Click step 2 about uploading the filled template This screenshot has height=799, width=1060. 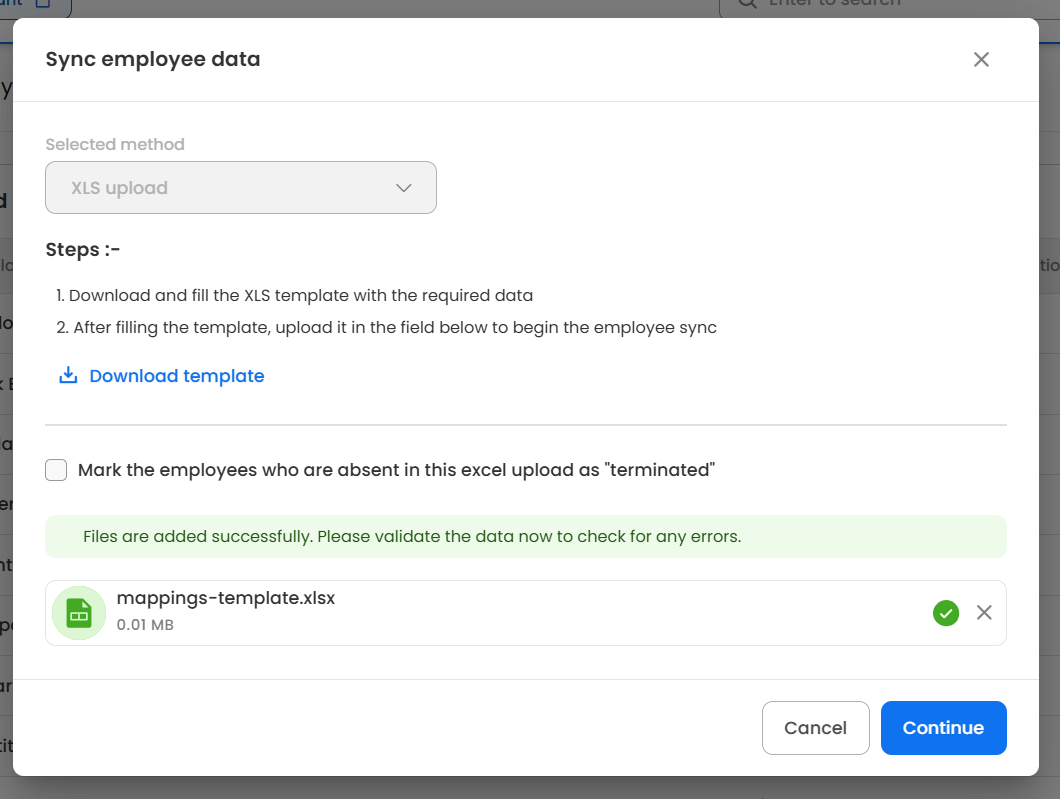tap(387, 327)
